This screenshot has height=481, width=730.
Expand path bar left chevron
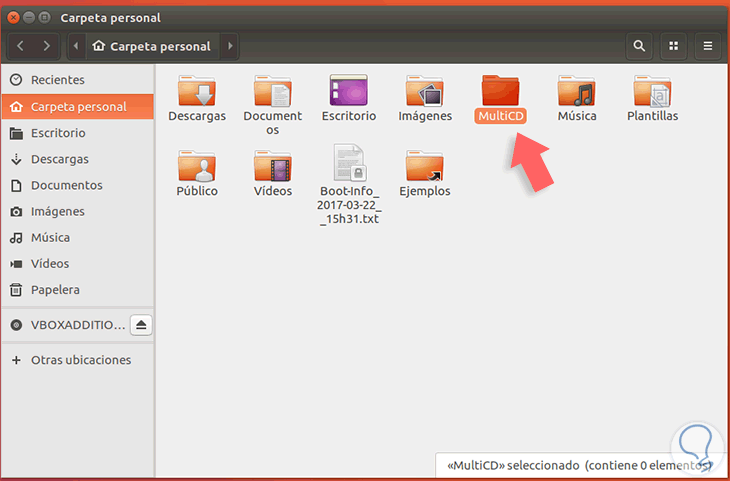[76, 46]
